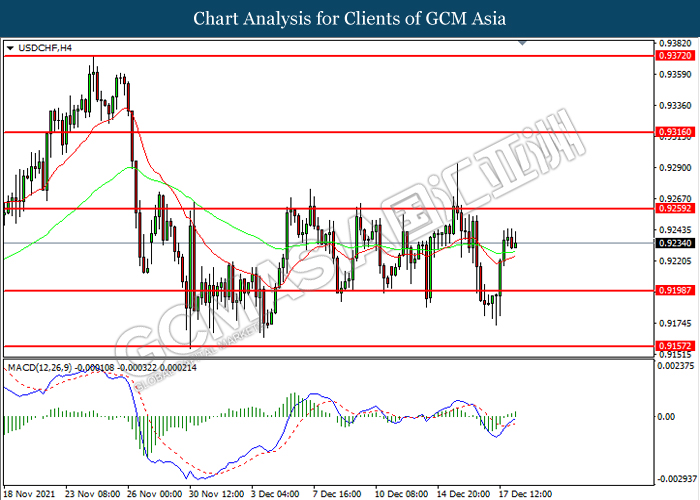Click the MACD 0.00 zero level label

[x=667, y=417]
